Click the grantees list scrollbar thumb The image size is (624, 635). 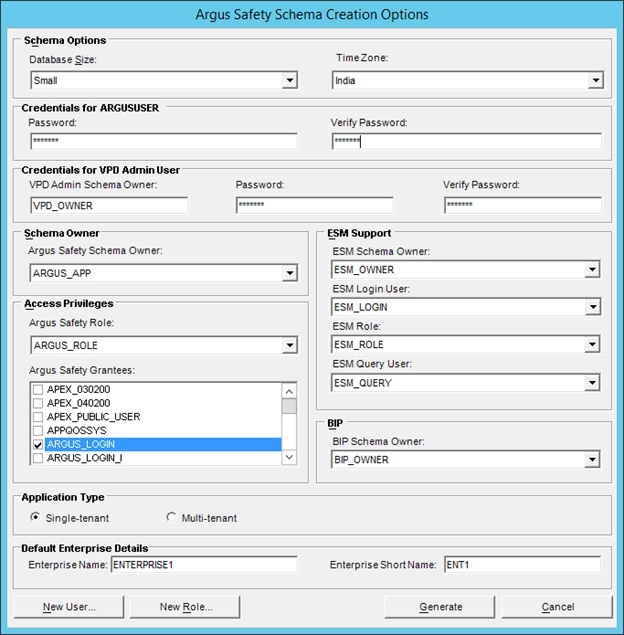click(x=289, y=406)
